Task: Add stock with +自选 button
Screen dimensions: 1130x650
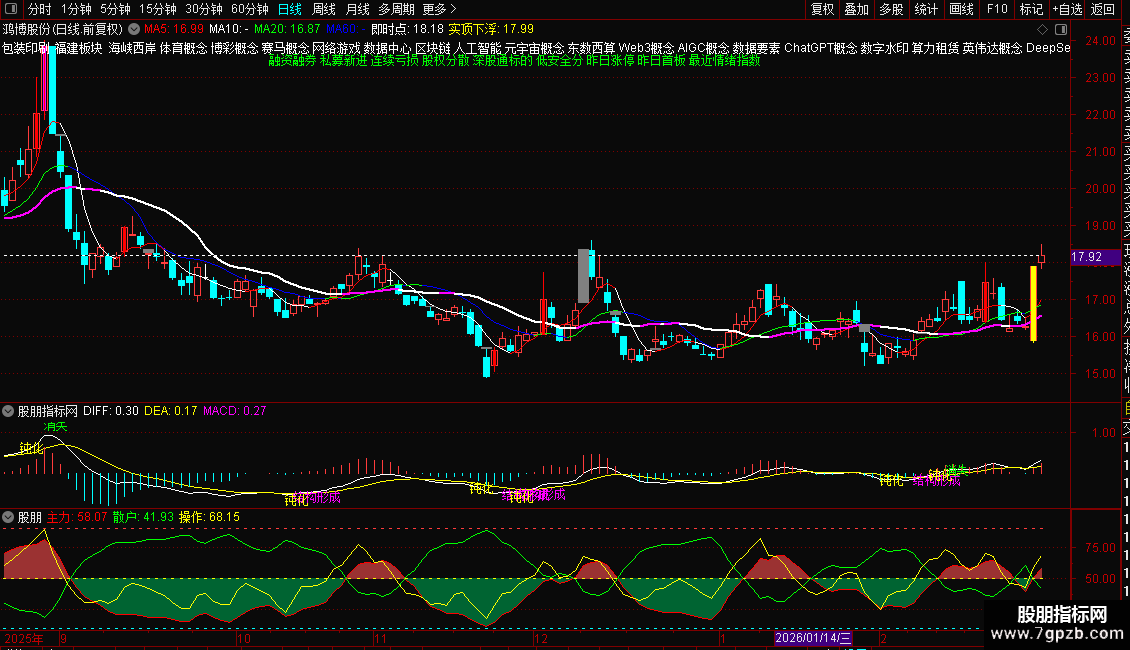Action: (x=1066, y=9)
